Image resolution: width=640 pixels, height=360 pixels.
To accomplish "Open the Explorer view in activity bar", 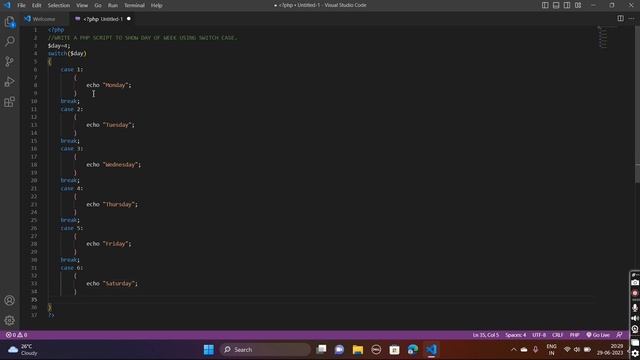I will coord(9,22).
